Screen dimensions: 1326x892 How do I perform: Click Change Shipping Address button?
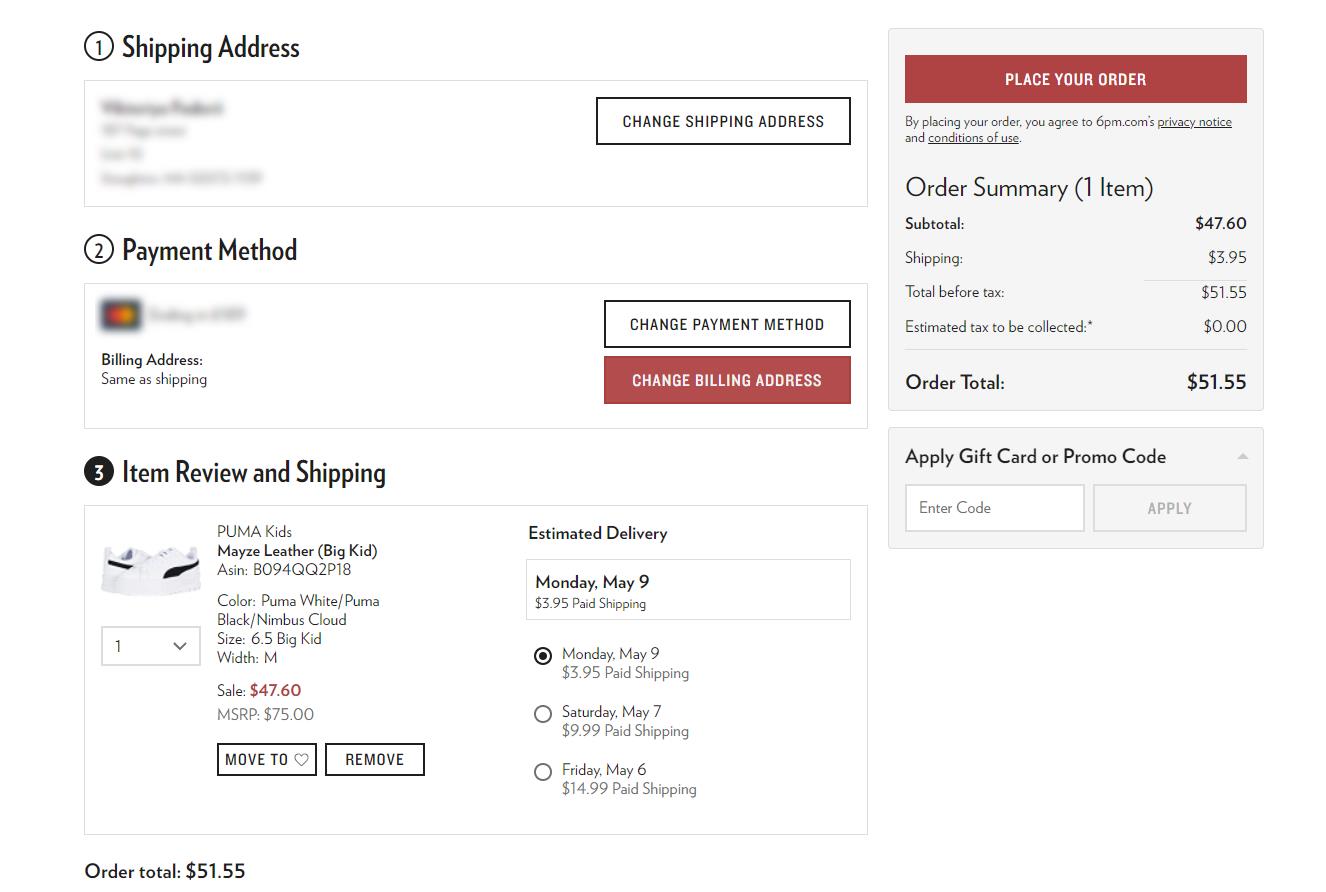tap(723, 121)
